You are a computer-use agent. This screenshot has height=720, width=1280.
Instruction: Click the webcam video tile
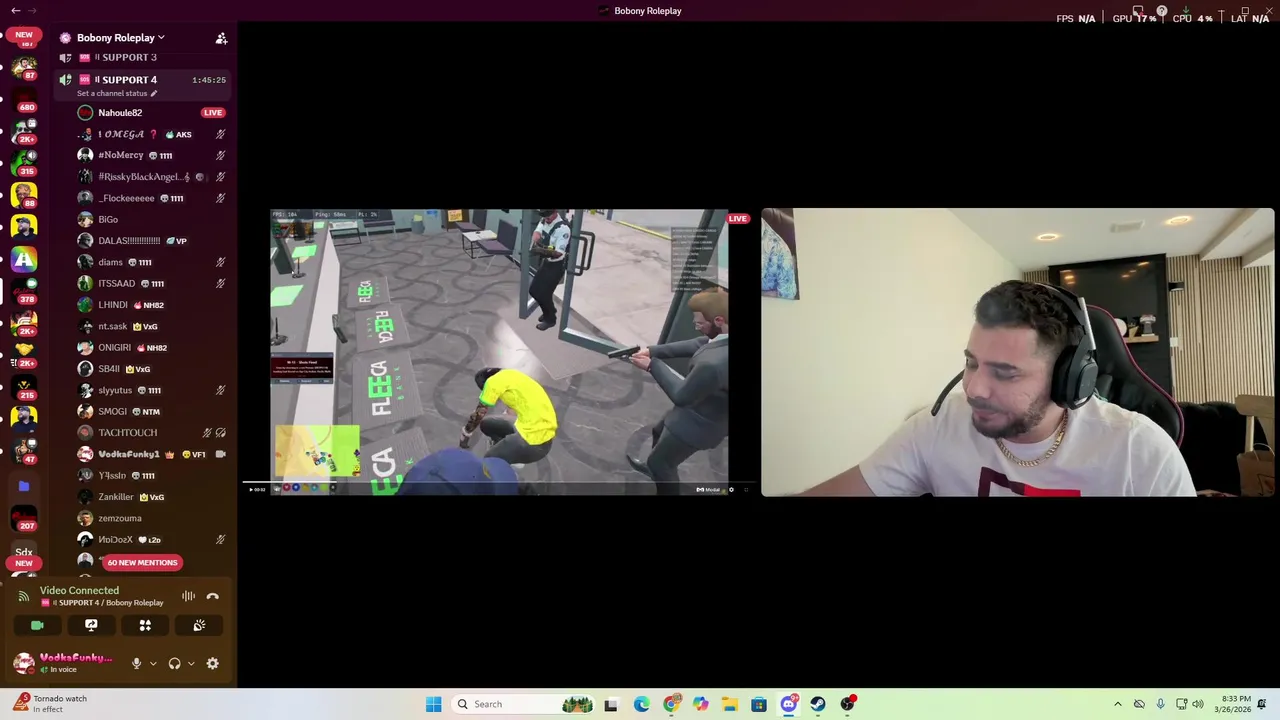[x=1018, y=352]
